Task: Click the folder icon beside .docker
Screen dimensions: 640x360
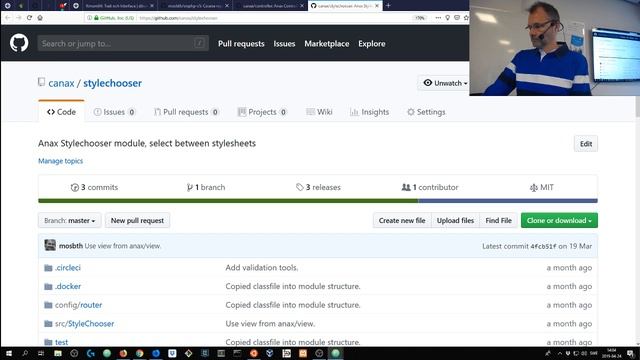Action: click(x=48, y=287)
